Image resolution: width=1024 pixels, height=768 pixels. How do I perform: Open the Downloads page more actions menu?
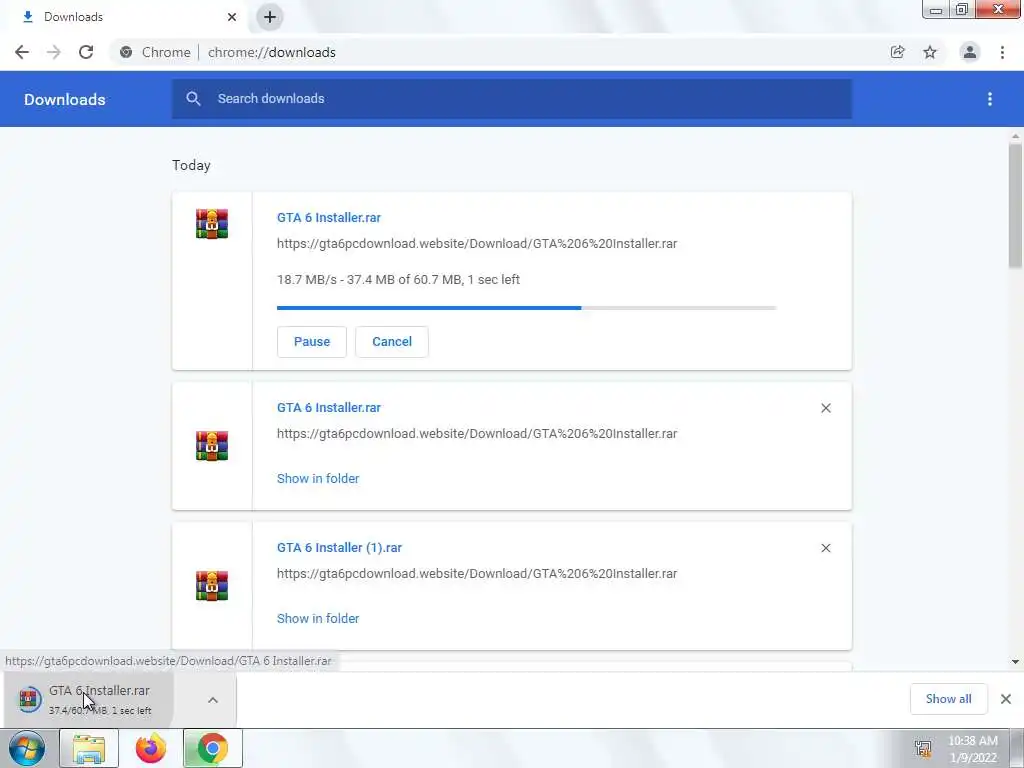pyautogui.click(x=990, y=99)
